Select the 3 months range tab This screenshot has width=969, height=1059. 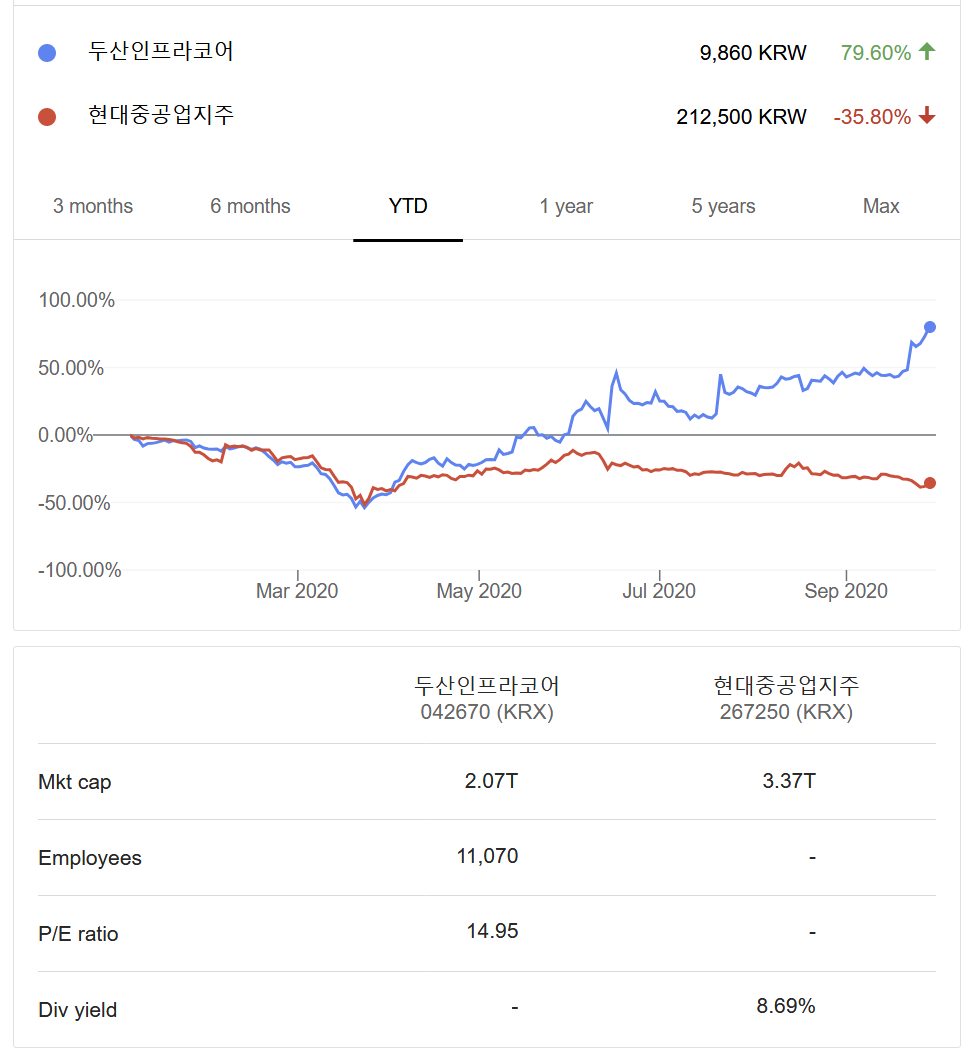point(93,206)
